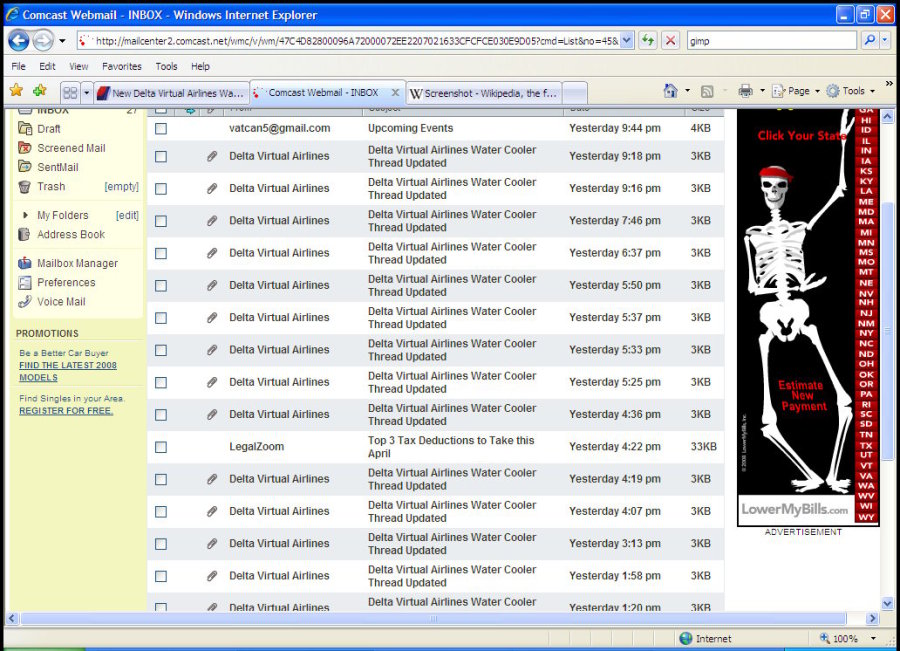The image size is (900, 651).
Task: Go forward with the browser Forward arrow
Action: pyautogui.click(x=42, y=41)
